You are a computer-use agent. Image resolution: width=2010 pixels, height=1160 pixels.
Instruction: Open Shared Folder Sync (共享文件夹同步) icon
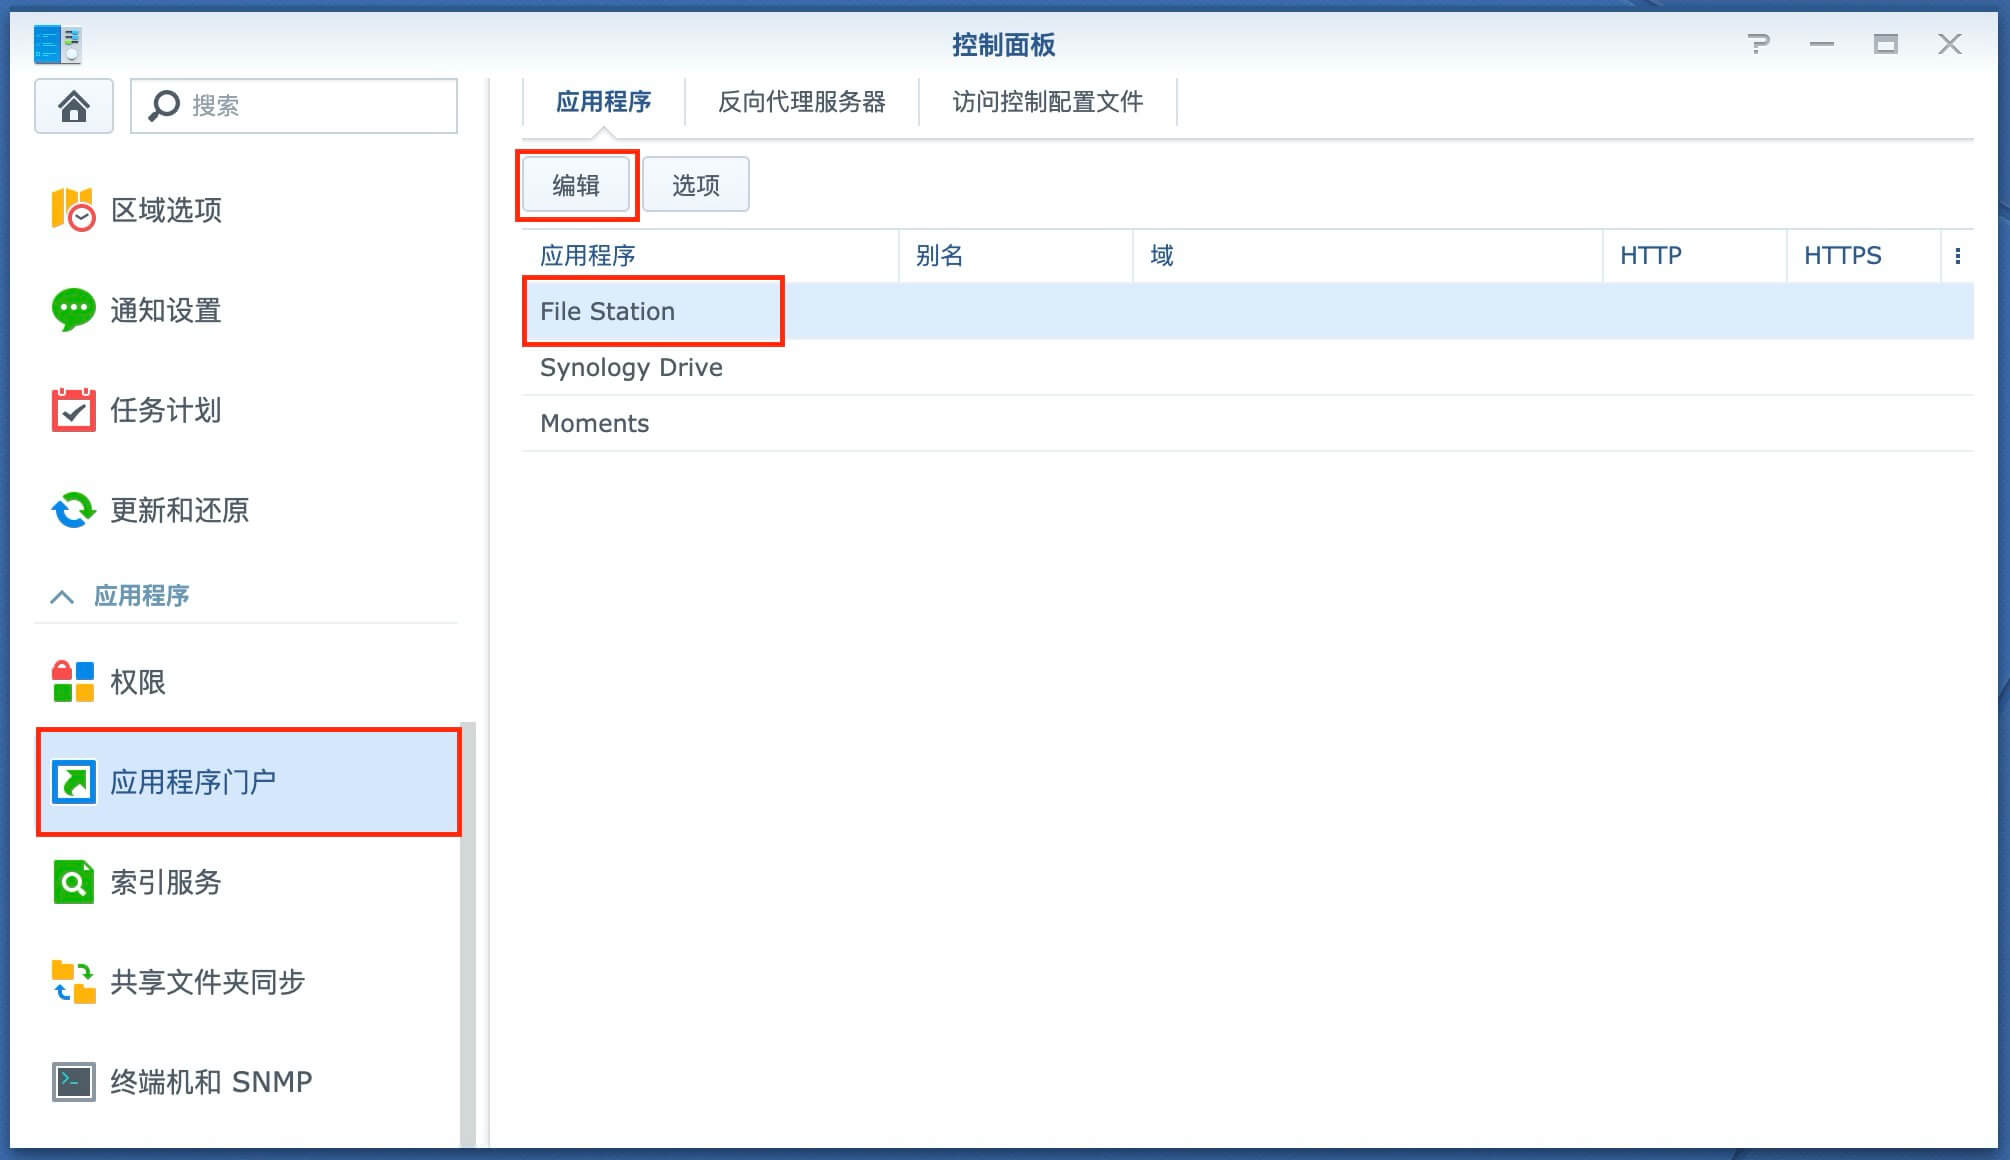(x=73, y=982)
